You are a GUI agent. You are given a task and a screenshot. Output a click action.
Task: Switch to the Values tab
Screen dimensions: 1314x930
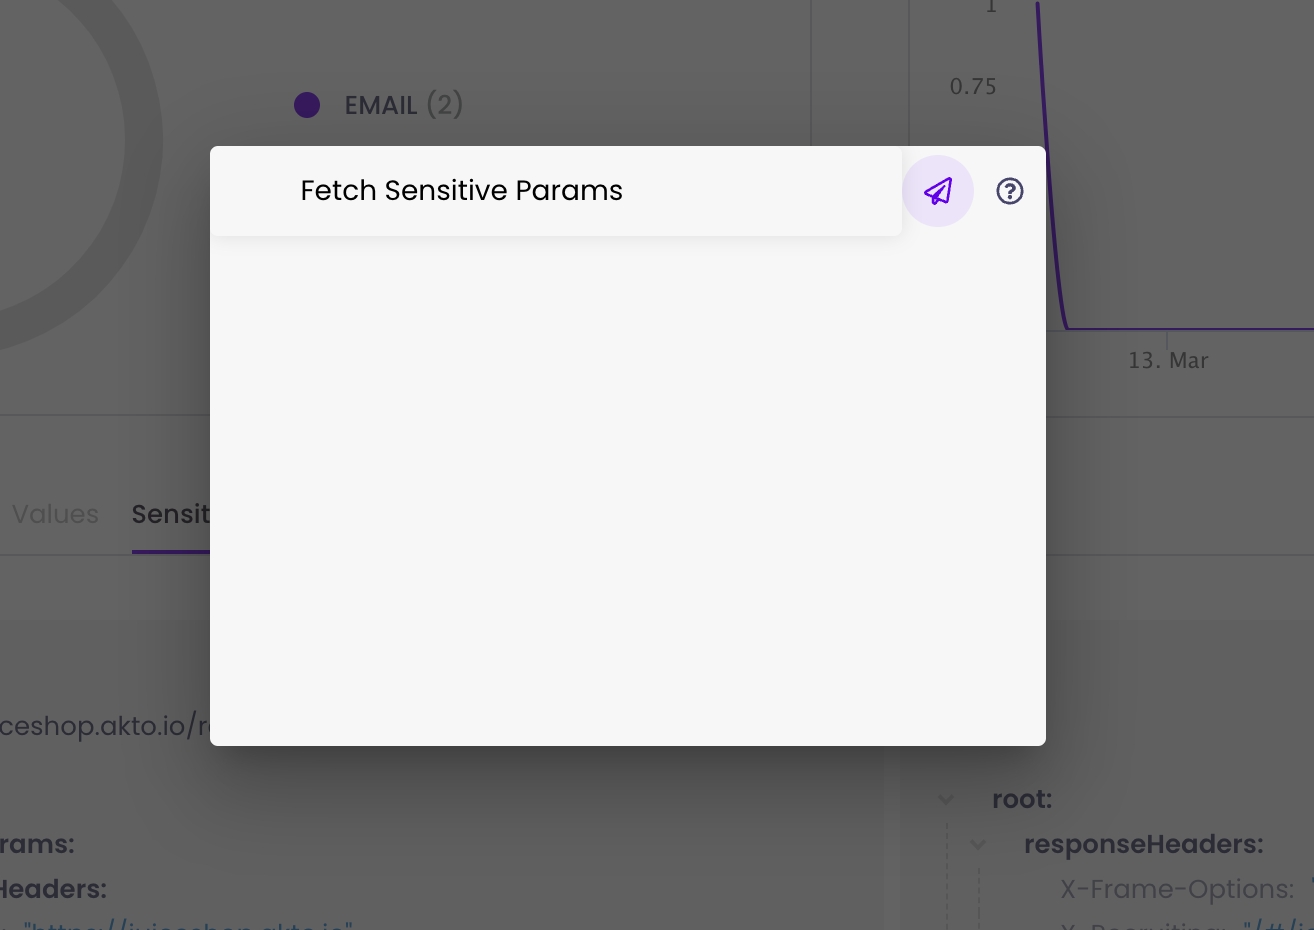pyautogui.click(x=55, y=514)
